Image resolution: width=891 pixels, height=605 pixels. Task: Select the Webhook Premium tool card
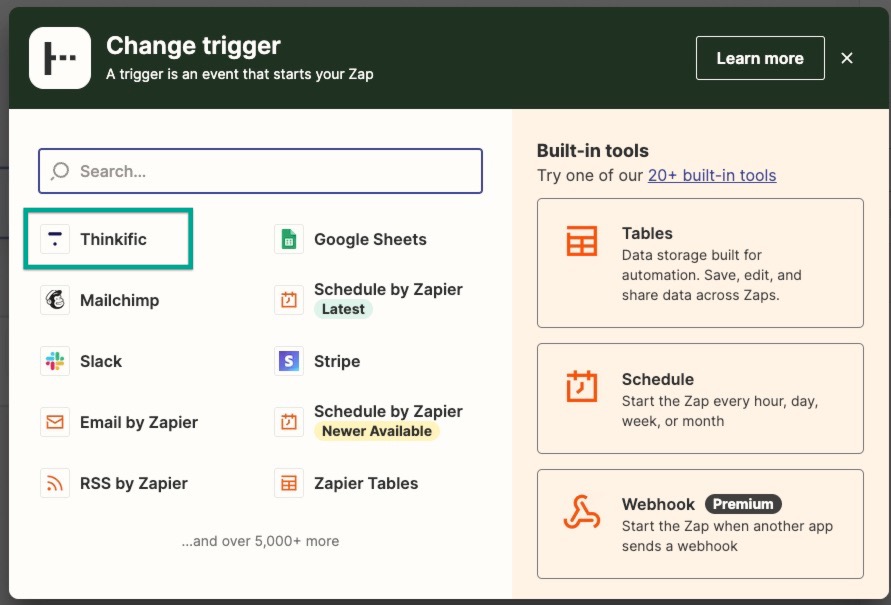(x=699, y=524)
